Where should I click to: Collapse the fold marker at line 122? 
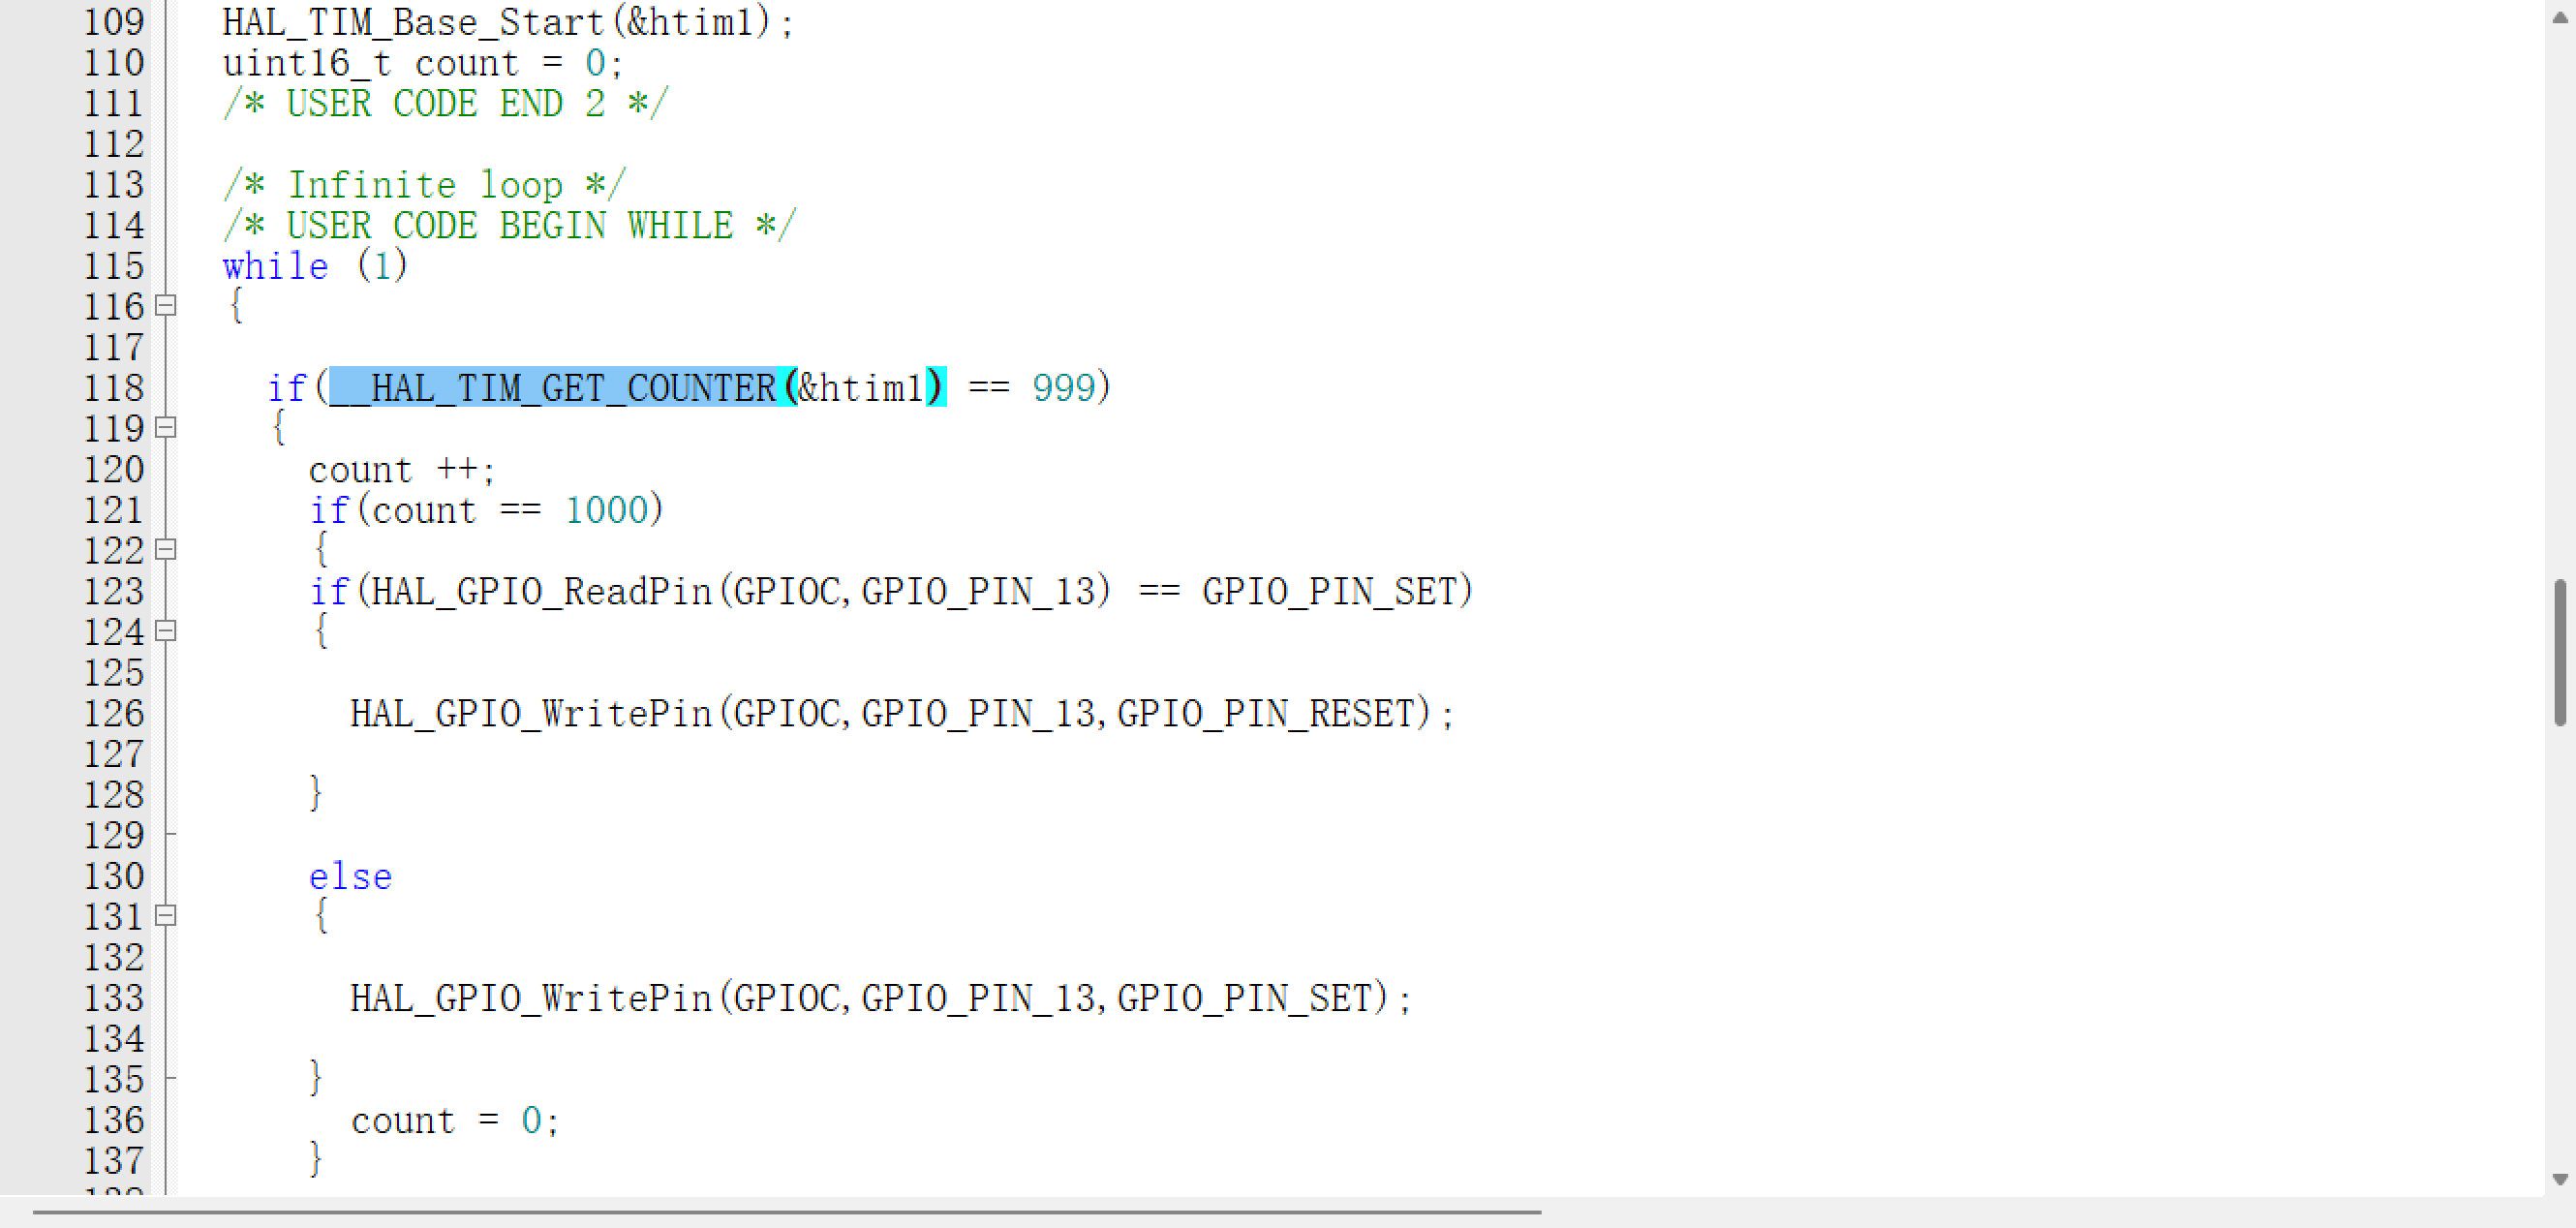pos(167,550)
